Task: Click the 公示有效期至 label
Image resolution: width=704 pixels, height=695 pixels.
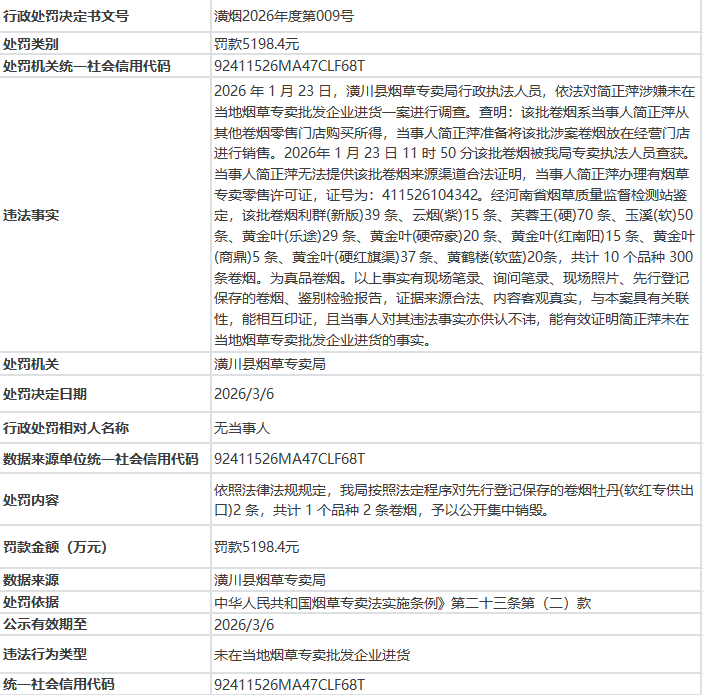Action: 44,625
